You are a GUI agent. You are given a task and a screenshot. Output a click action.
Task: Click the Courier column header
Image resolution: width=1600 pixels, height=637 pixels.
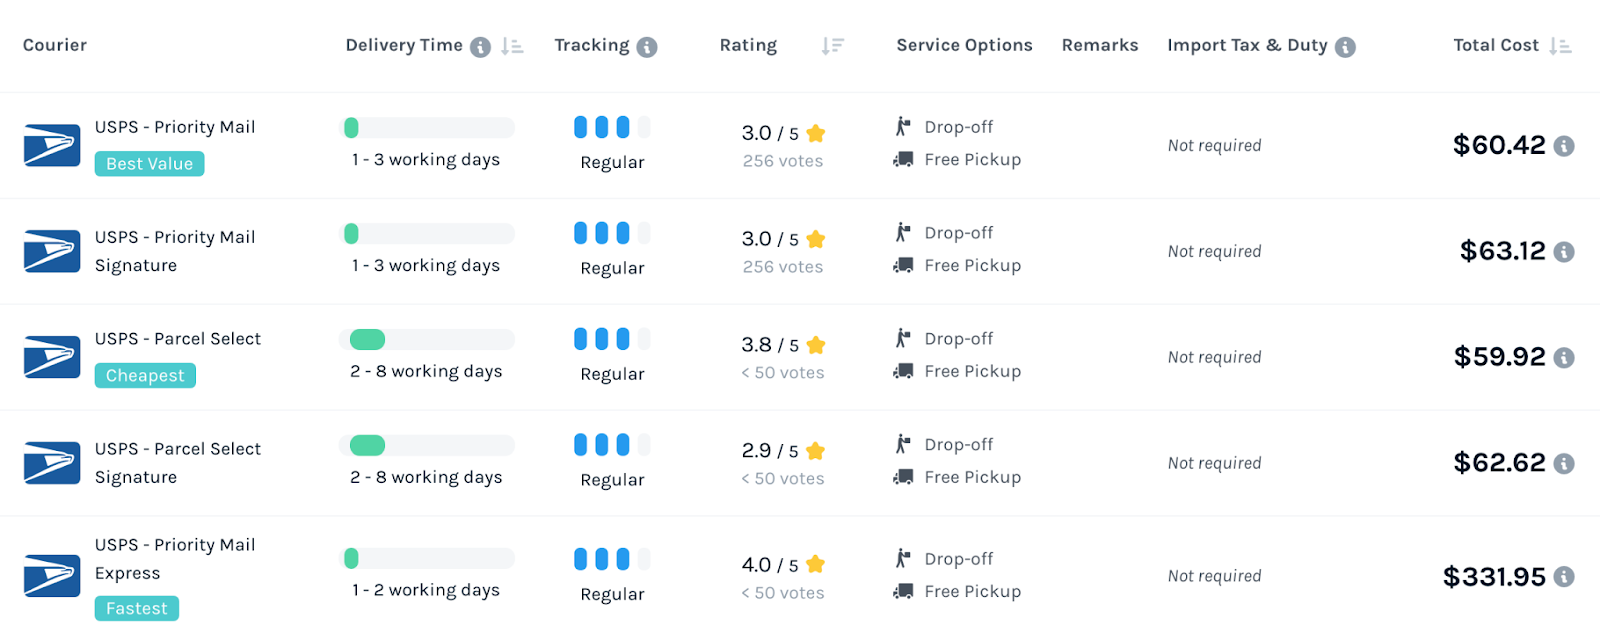(55, 45)
